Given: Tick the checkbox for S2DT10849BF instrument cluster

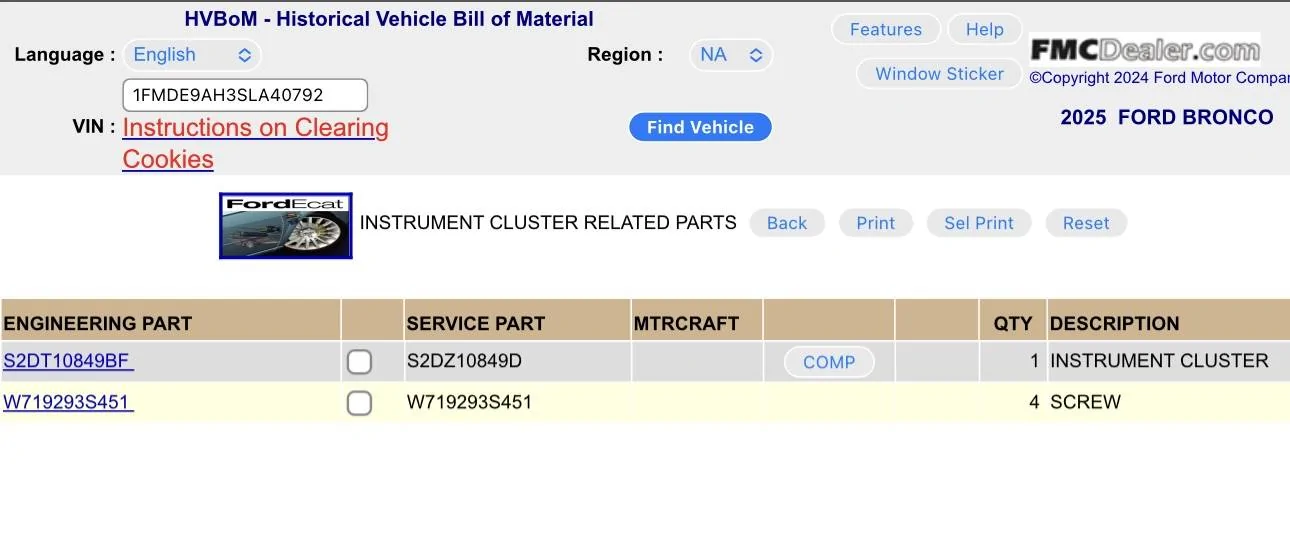Looking at the screenshot, I should 359,362.
